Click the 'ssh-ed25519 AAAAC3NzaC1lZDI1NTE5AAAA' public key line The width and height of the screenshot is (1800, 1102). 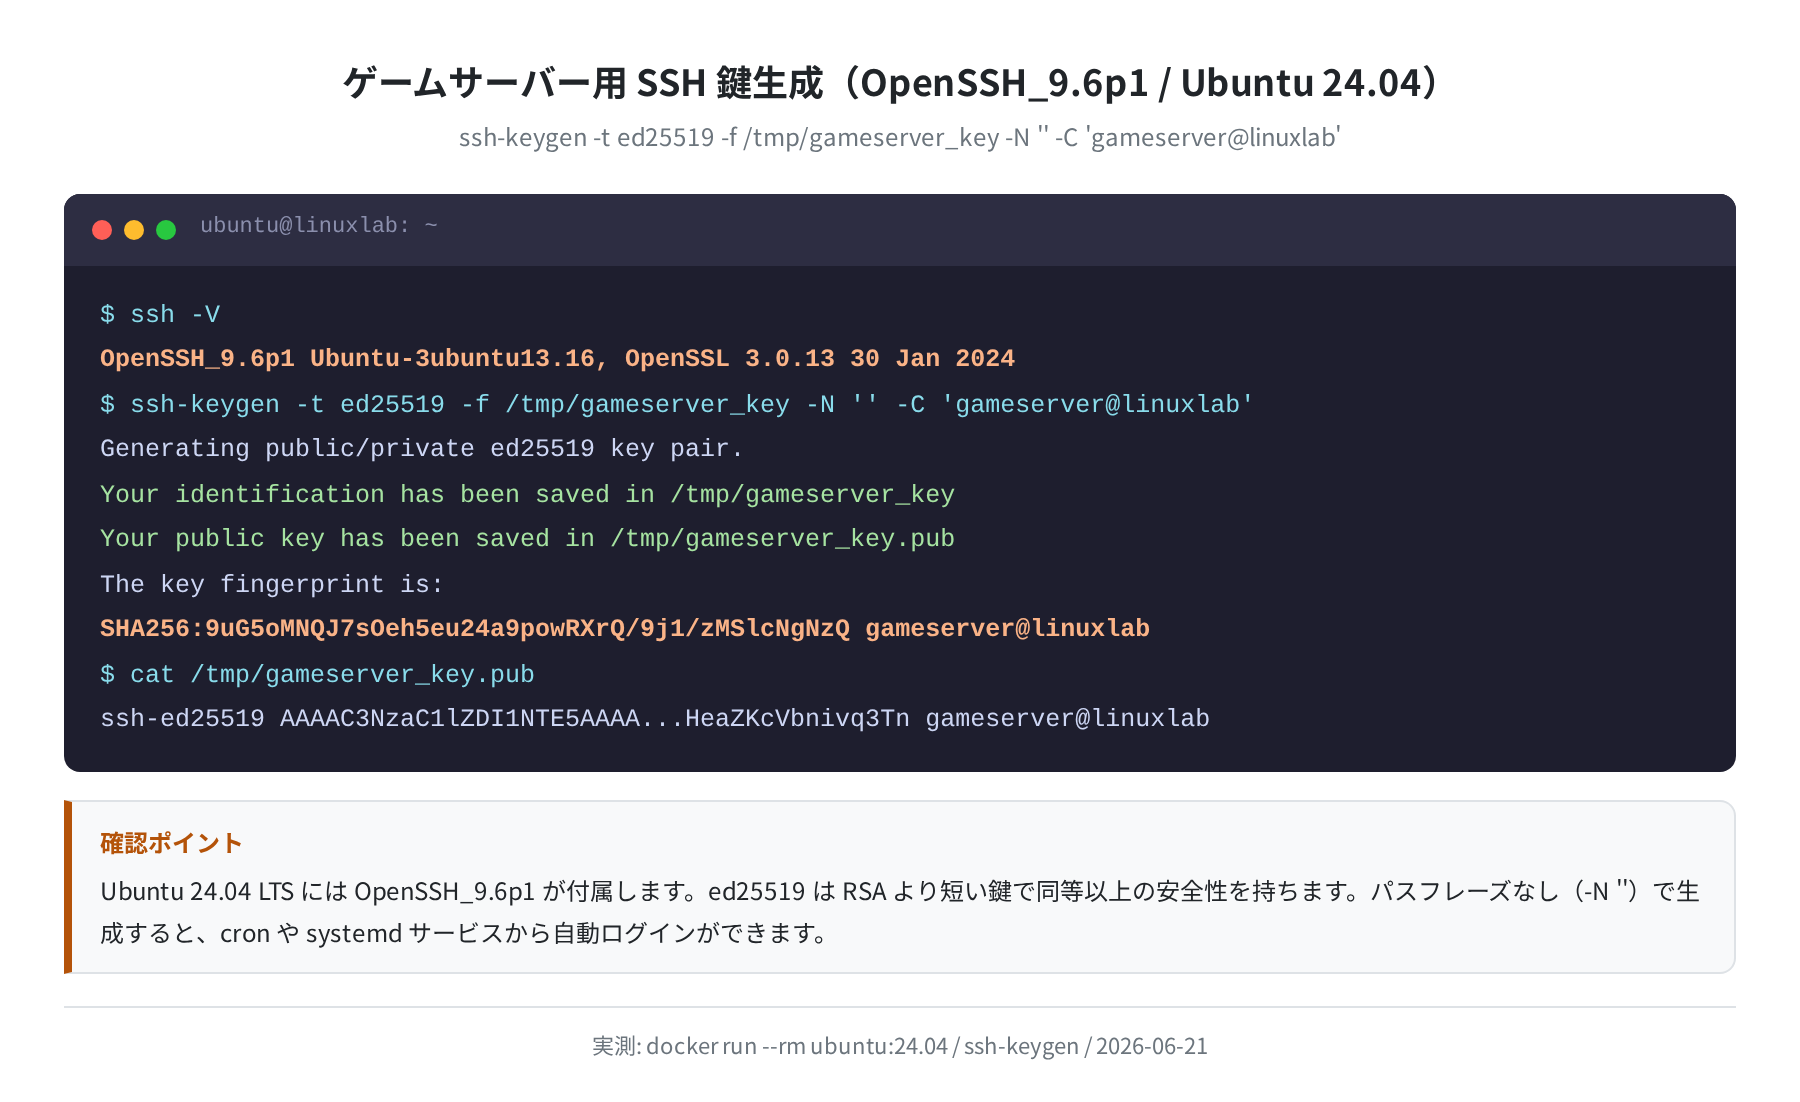[x=654, y=718]
